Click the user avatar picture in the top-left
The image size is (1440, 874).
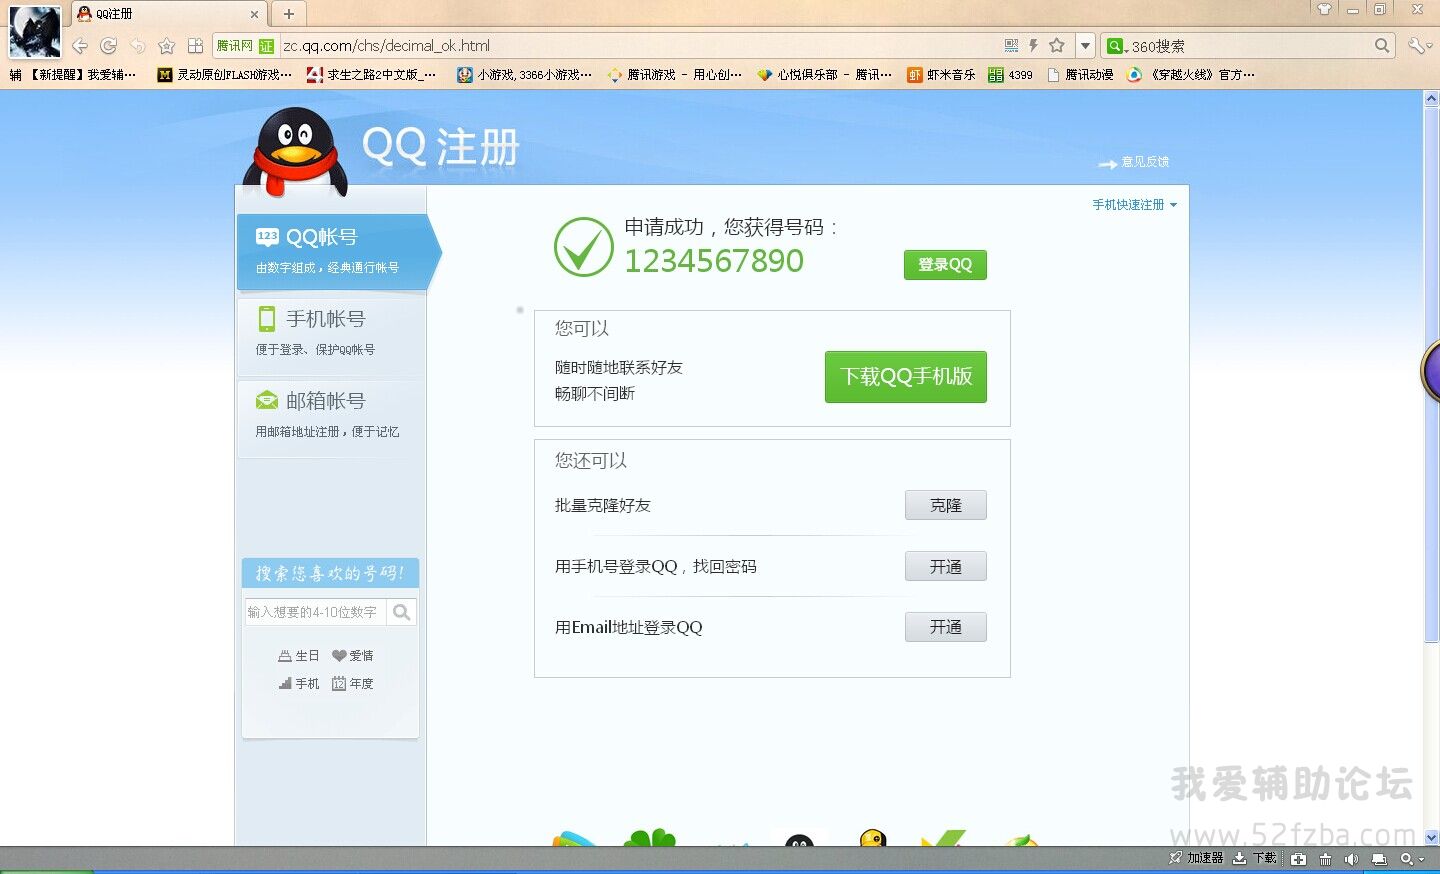click(x=35, y=31)
